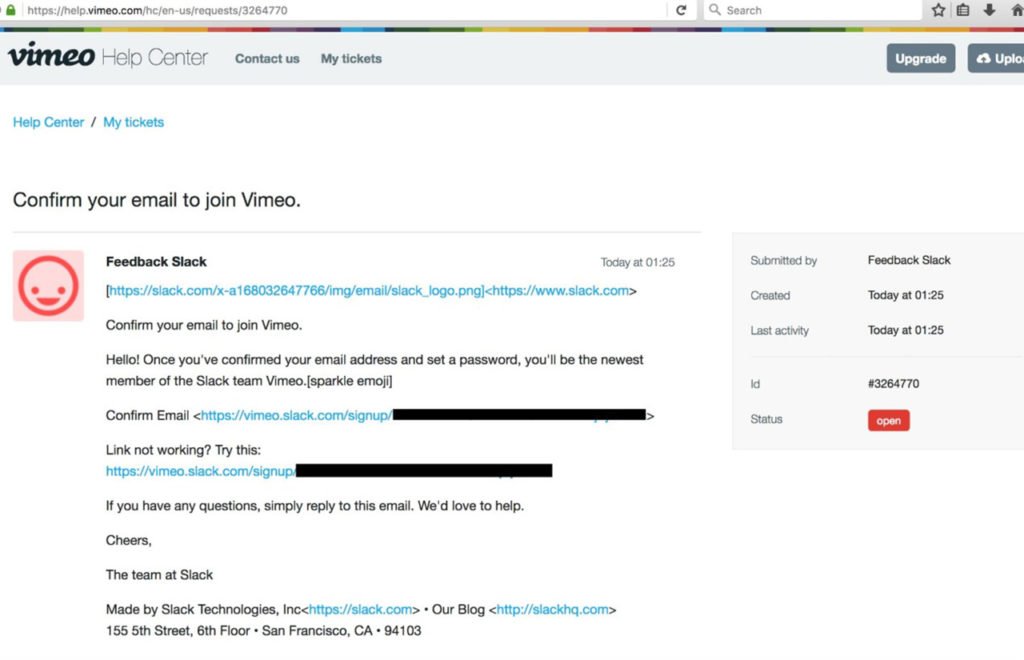Click the address bar URL
Screen dimensions: 1024x660
tap(157, 10)
